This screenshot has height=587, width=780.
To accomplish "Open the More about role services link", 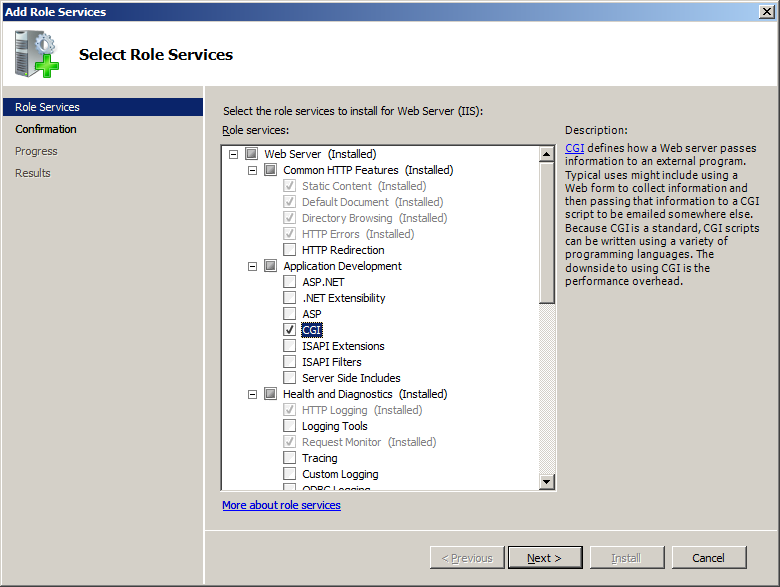I will [281, 505].
